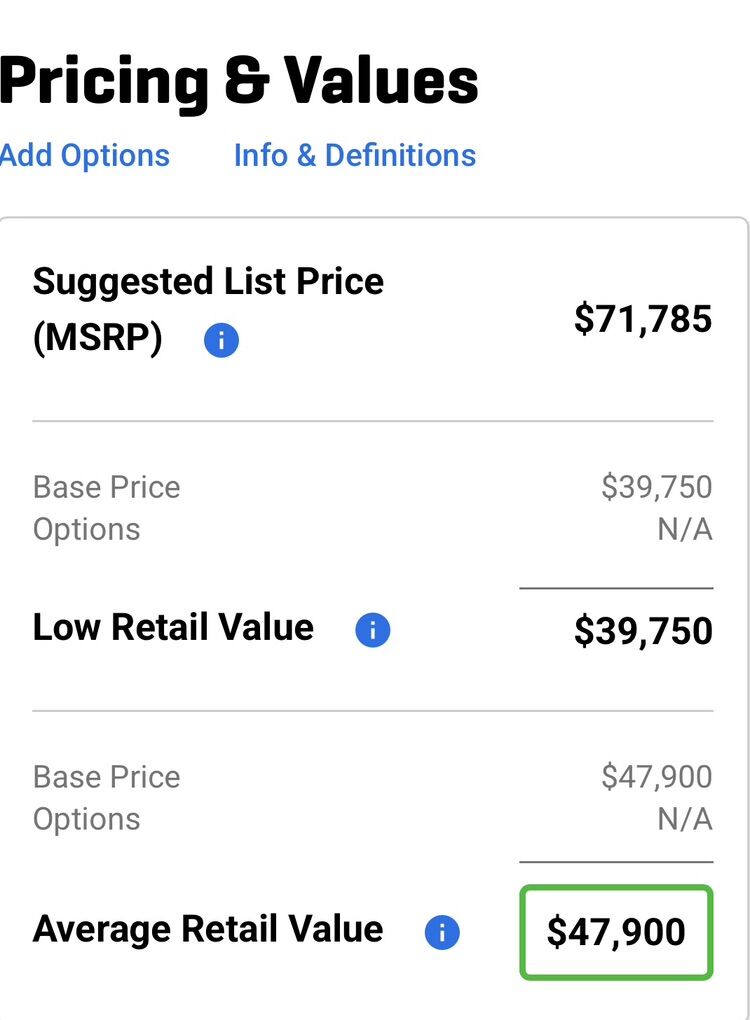Click the Options label above Average Retail Value
750x1020 pixels.
tap(86, 820)
